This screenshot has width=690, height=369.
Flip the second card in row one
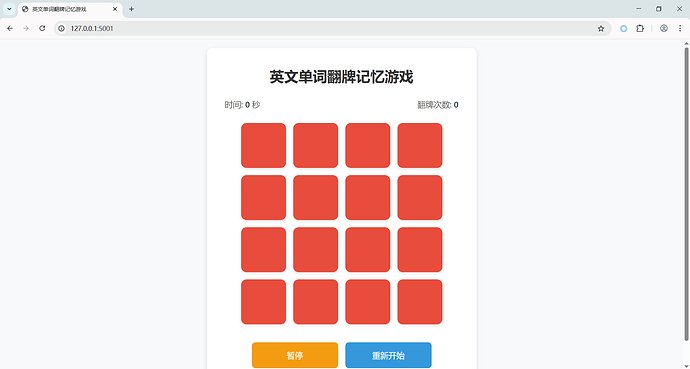click(x=316, y=146)
